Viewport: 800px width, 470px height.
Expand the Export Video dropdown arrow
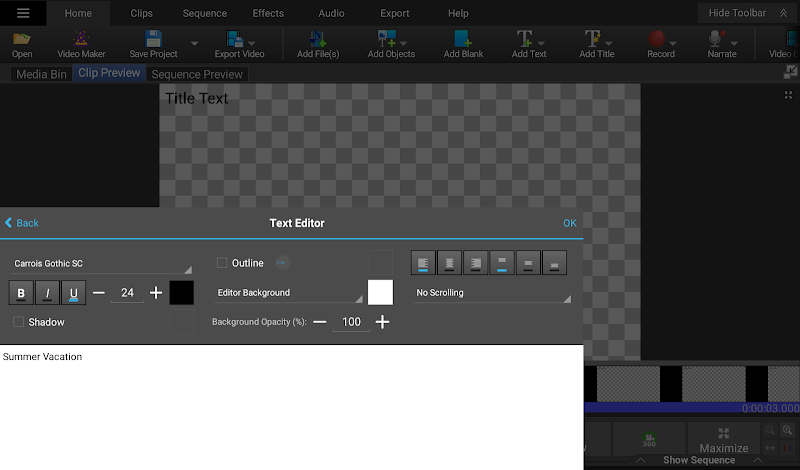[252, 43]
